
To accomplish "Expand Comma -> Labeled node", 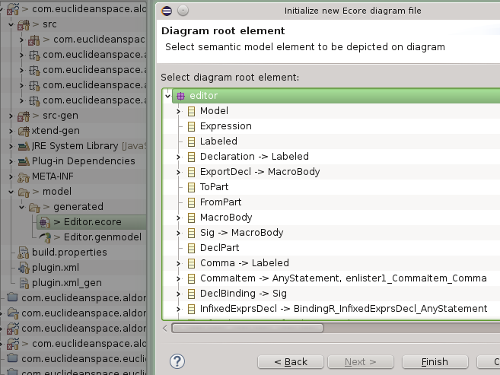I will pos(178,263).
